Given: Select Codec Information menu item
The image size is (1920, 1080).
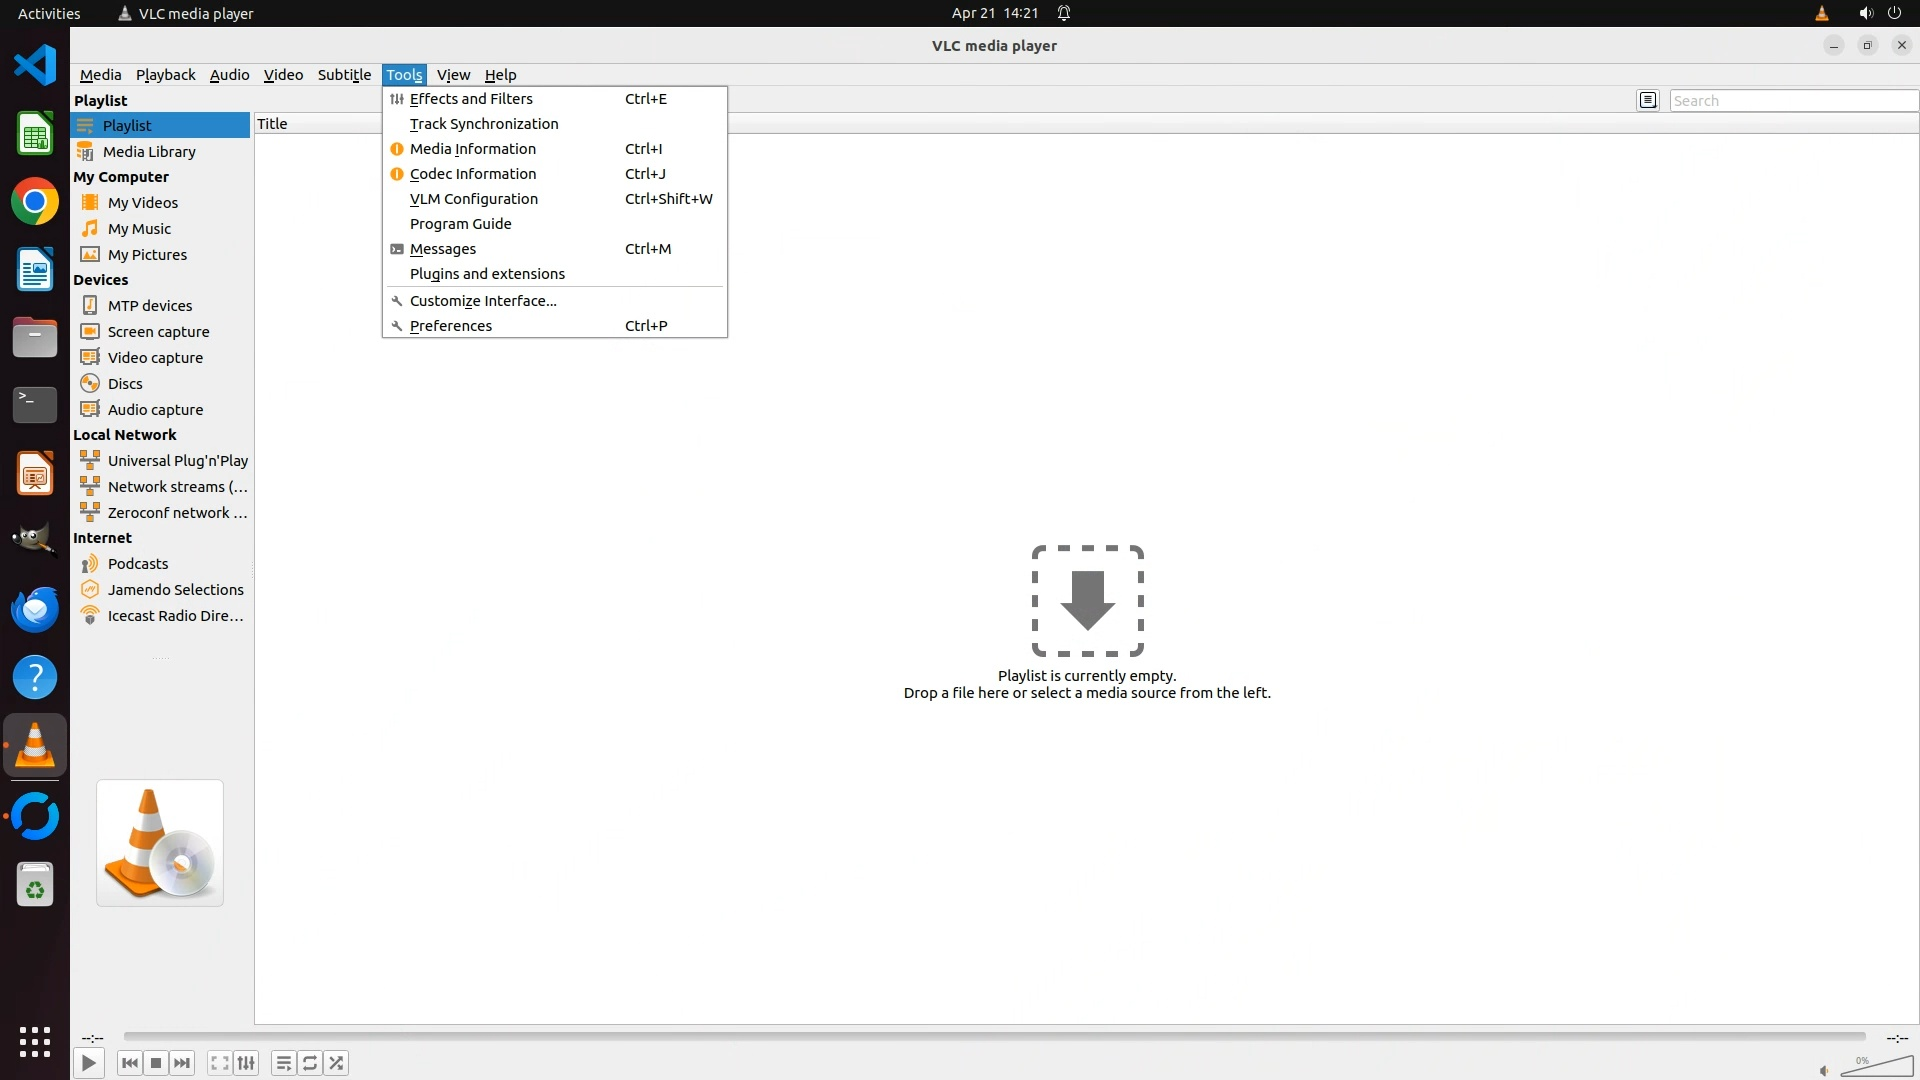Looking at the screenshot, I should tap(473, 174).
